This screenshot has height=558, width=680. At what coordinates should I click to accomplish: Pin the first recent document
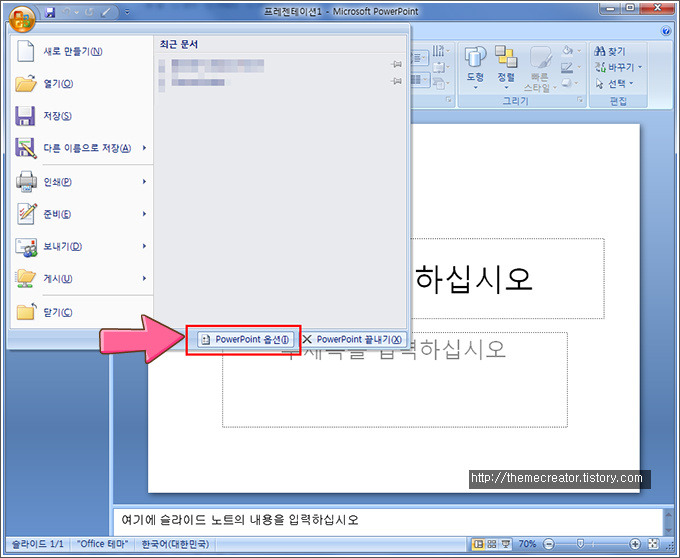pos(396,65)
